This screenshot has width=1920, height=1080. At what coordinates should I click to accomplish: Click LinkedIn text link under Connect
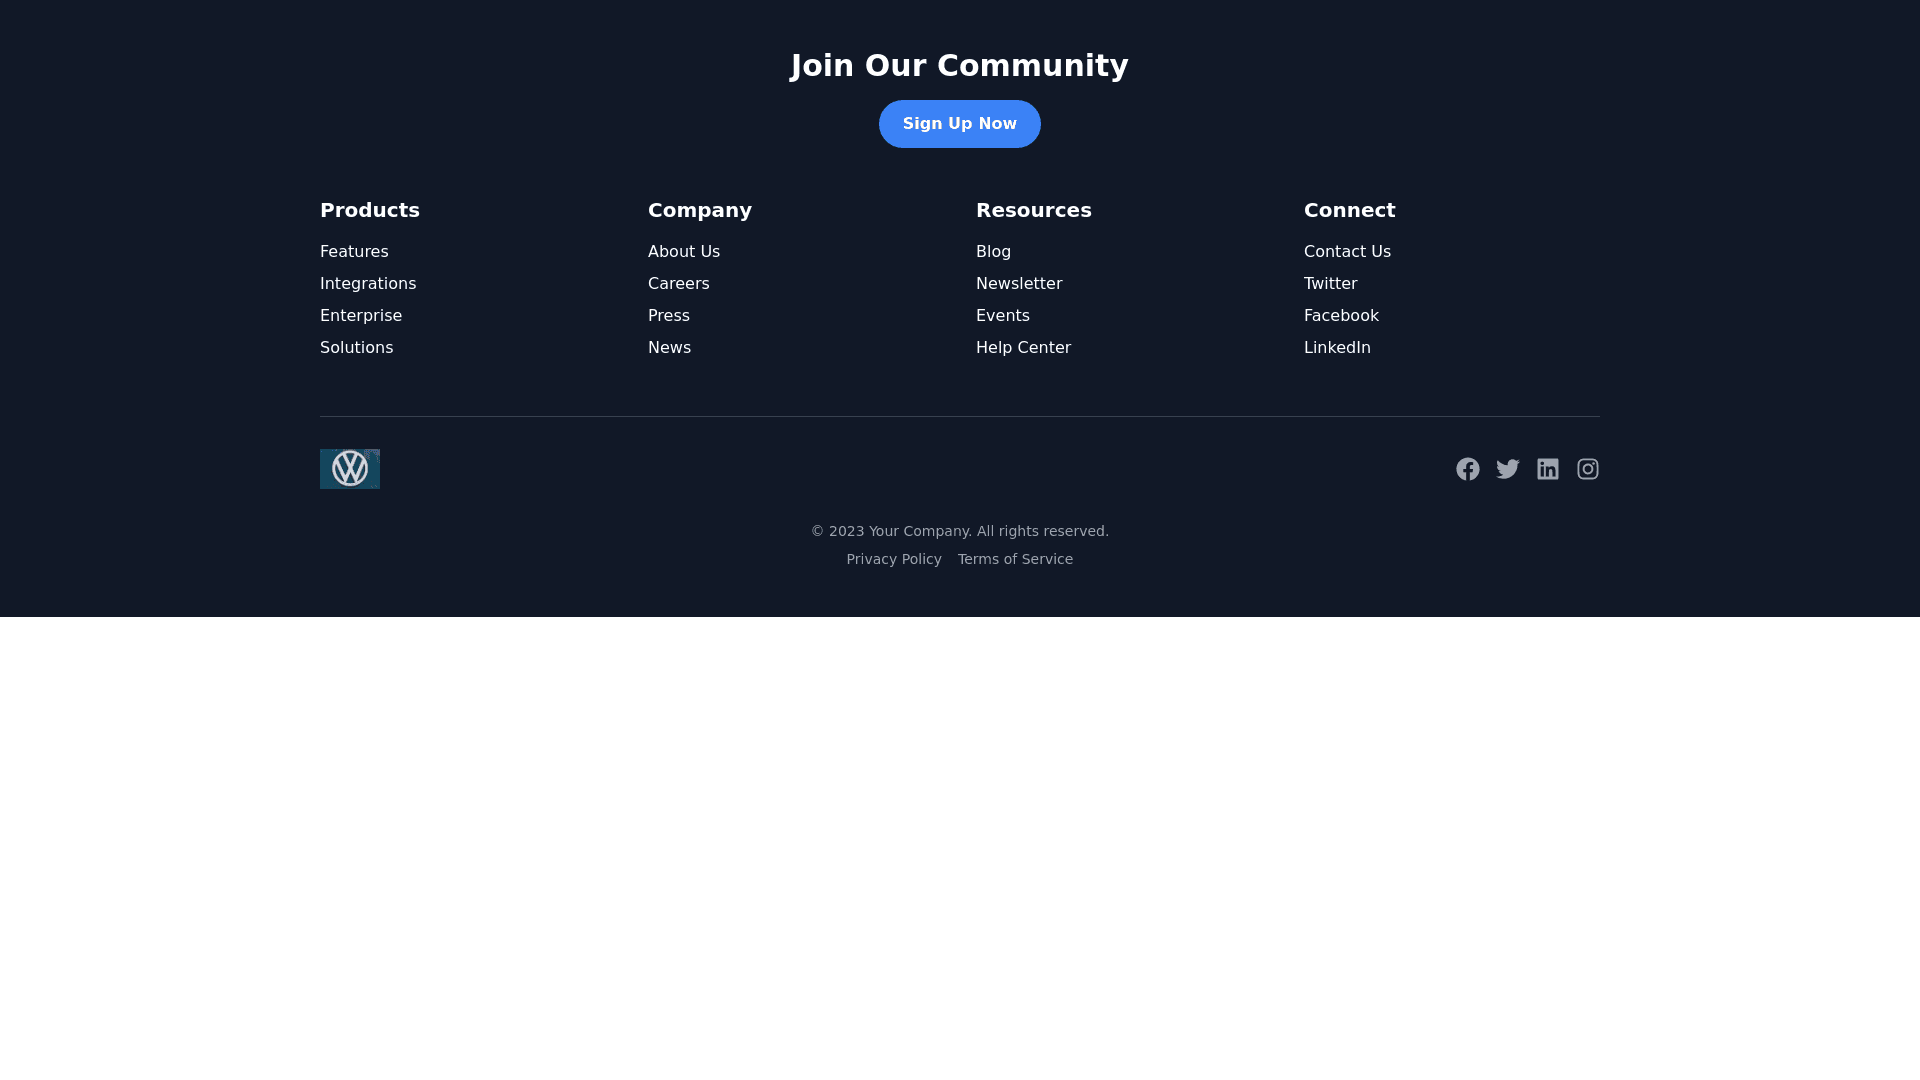point(1337,348)
